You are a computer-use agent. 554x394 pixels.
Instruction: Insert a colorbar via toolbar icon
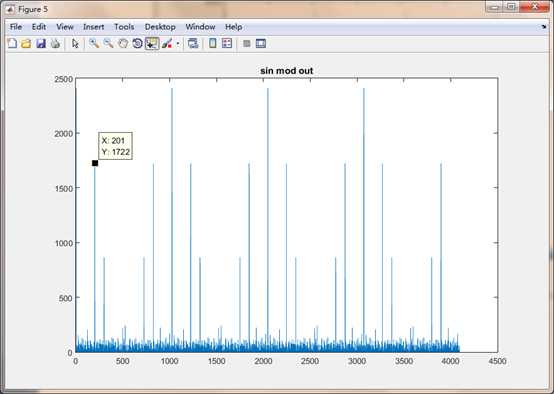[212, 43]
